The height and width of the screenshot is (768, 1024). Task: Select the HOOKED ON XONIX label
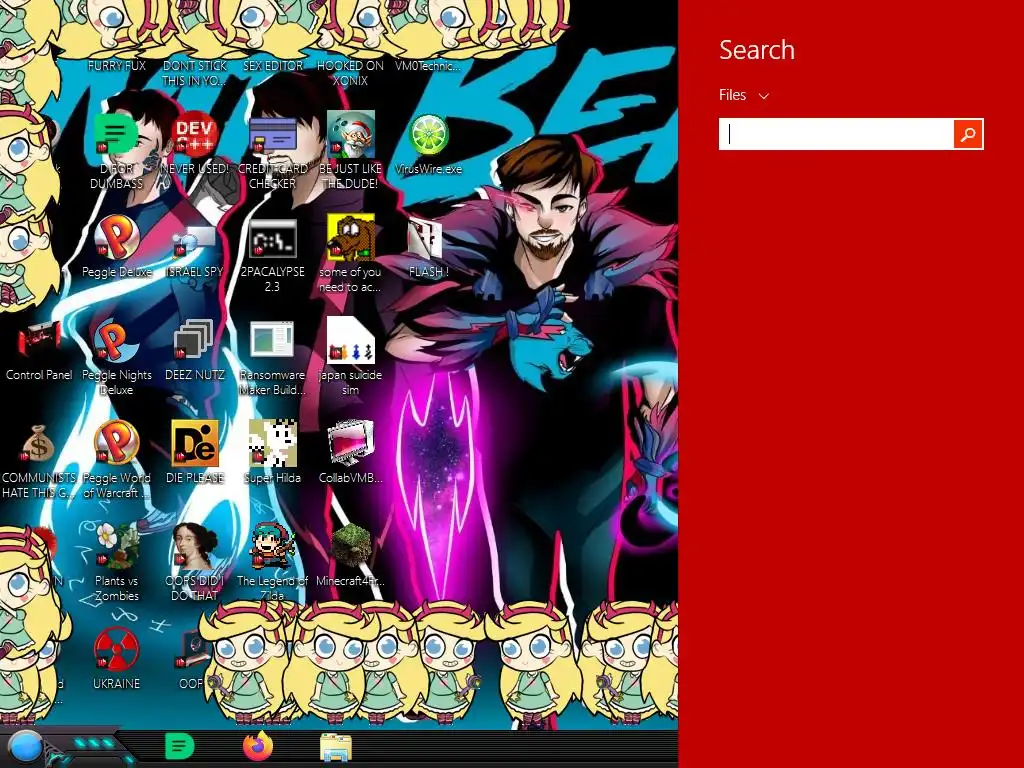pos(351,73)
